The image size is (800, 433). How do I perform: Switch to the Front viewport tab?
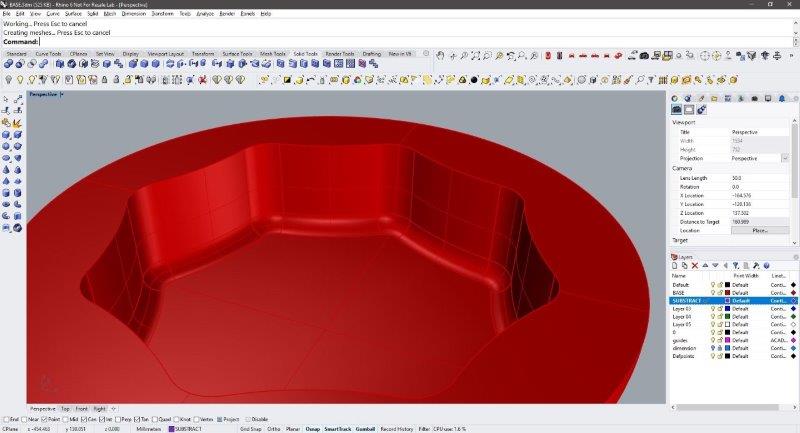82,409
